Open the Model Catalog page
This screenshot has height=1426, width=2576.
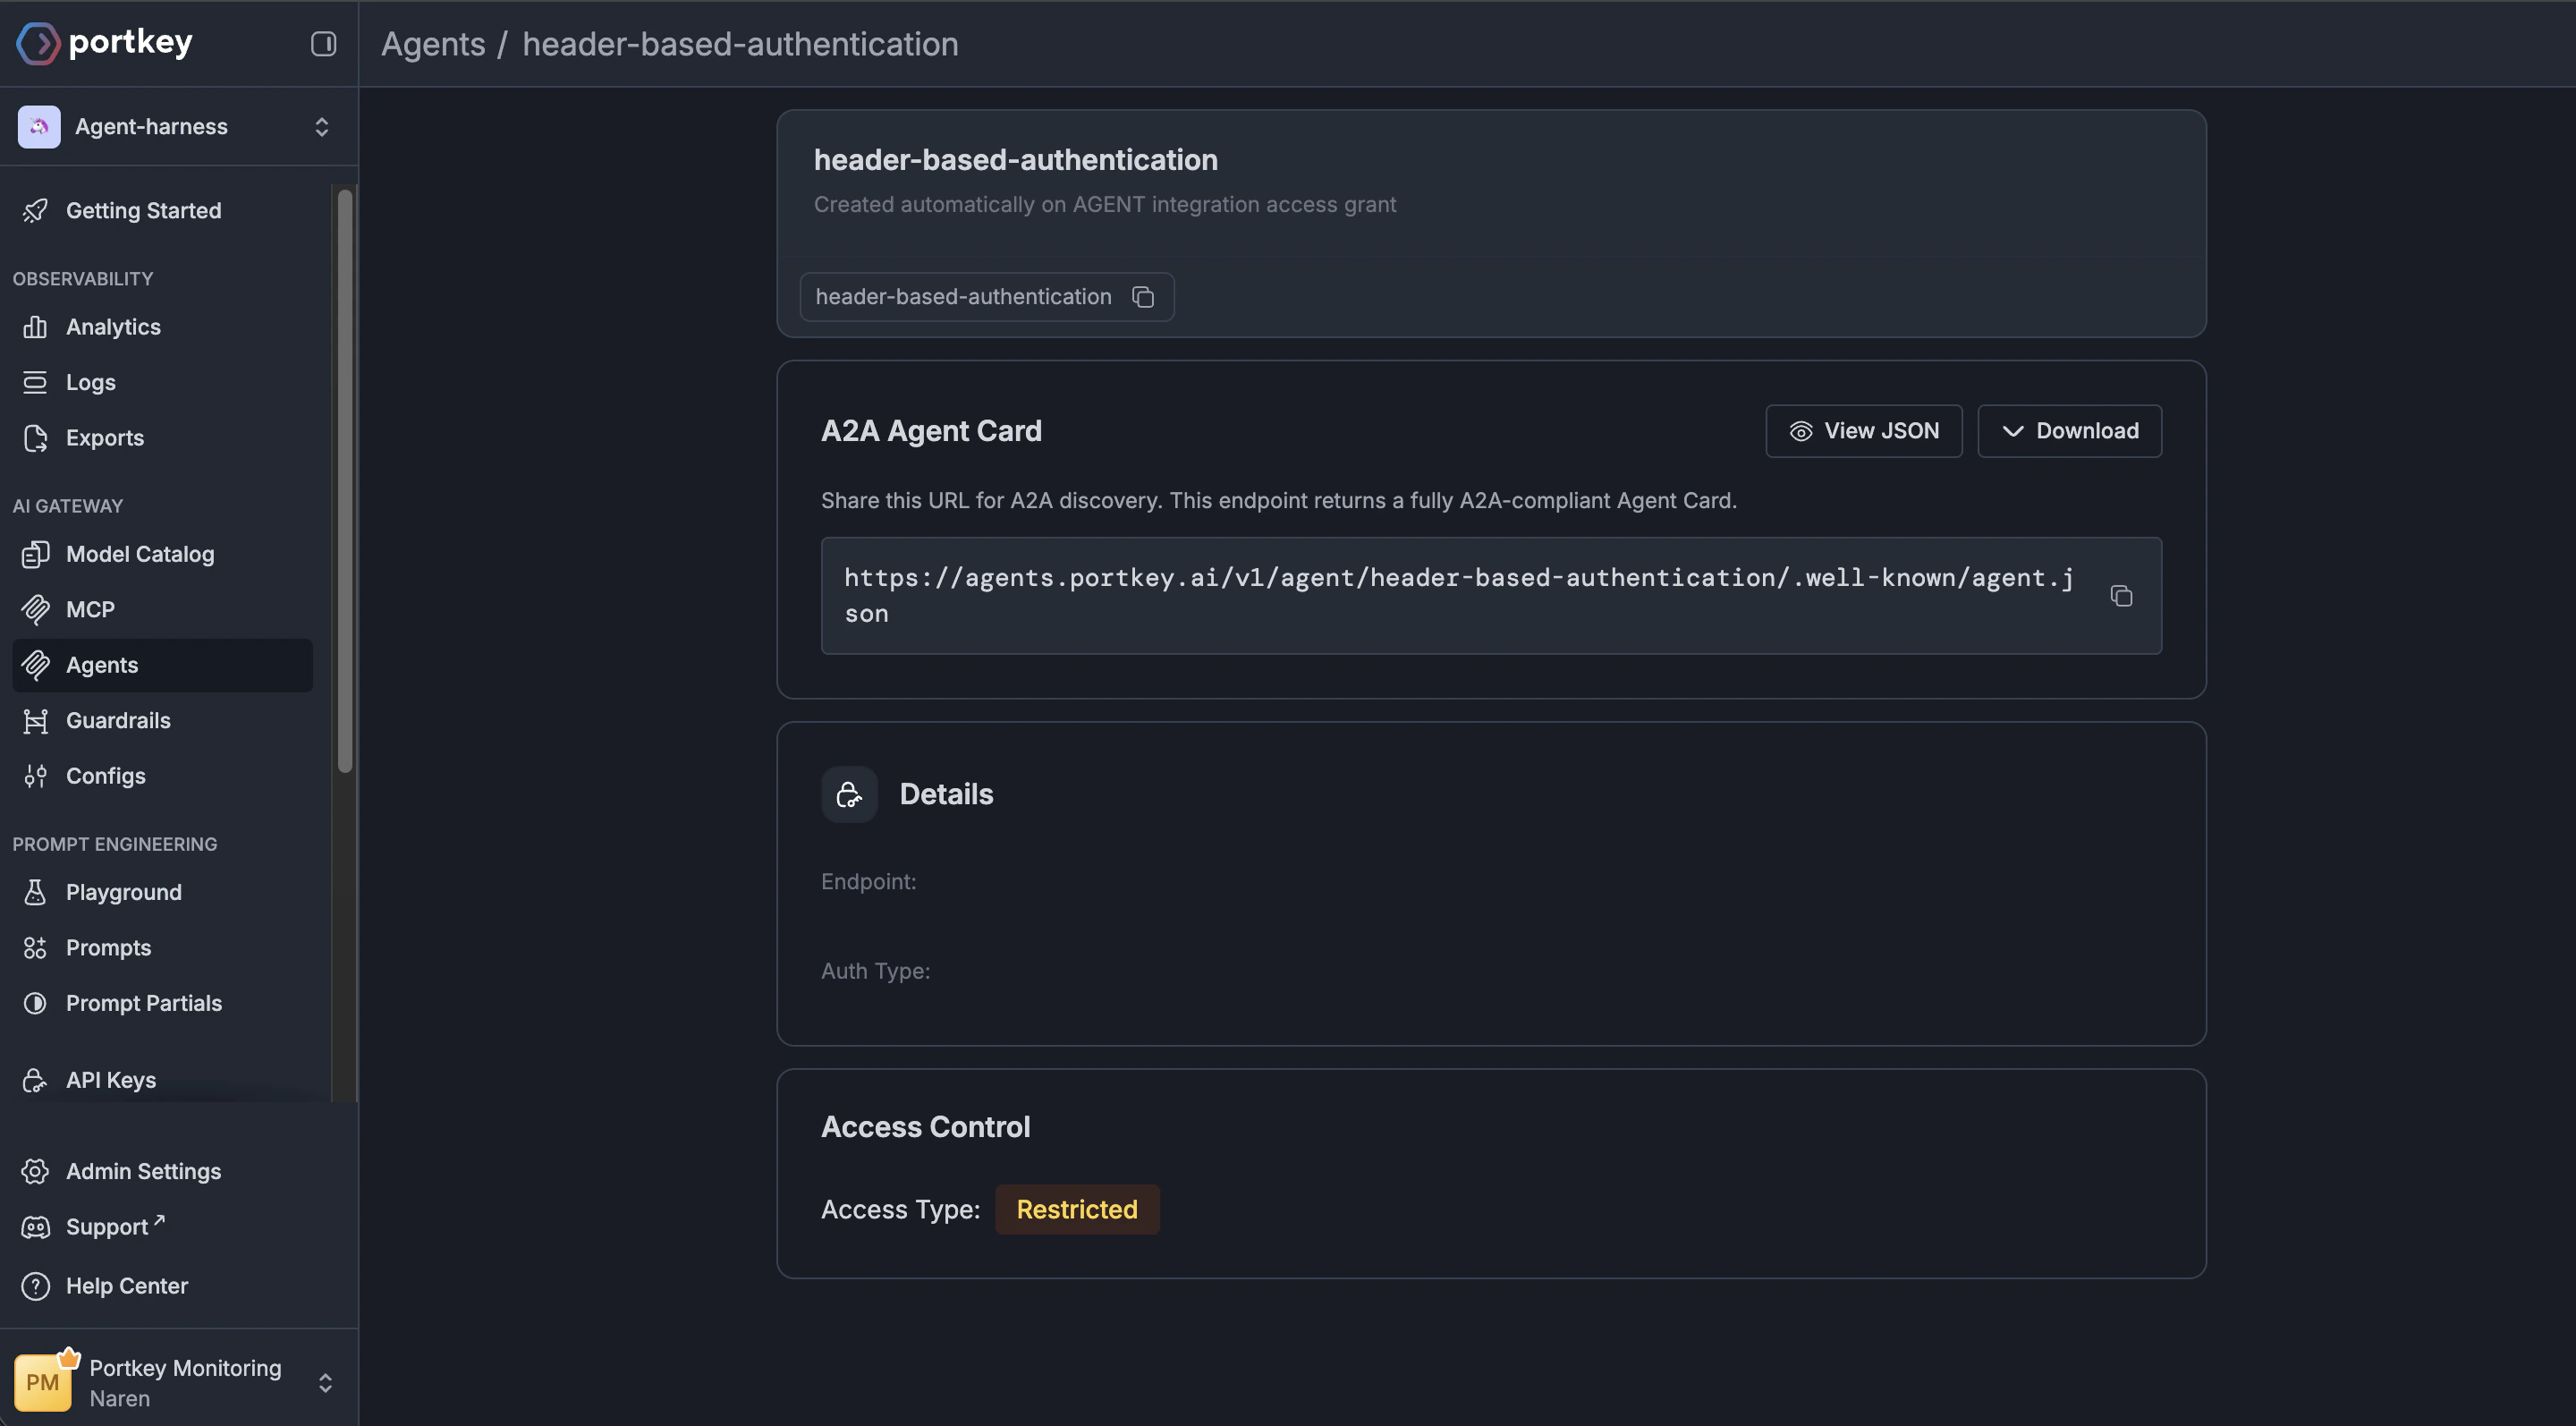pyautogui.click(x=139, y=554)
